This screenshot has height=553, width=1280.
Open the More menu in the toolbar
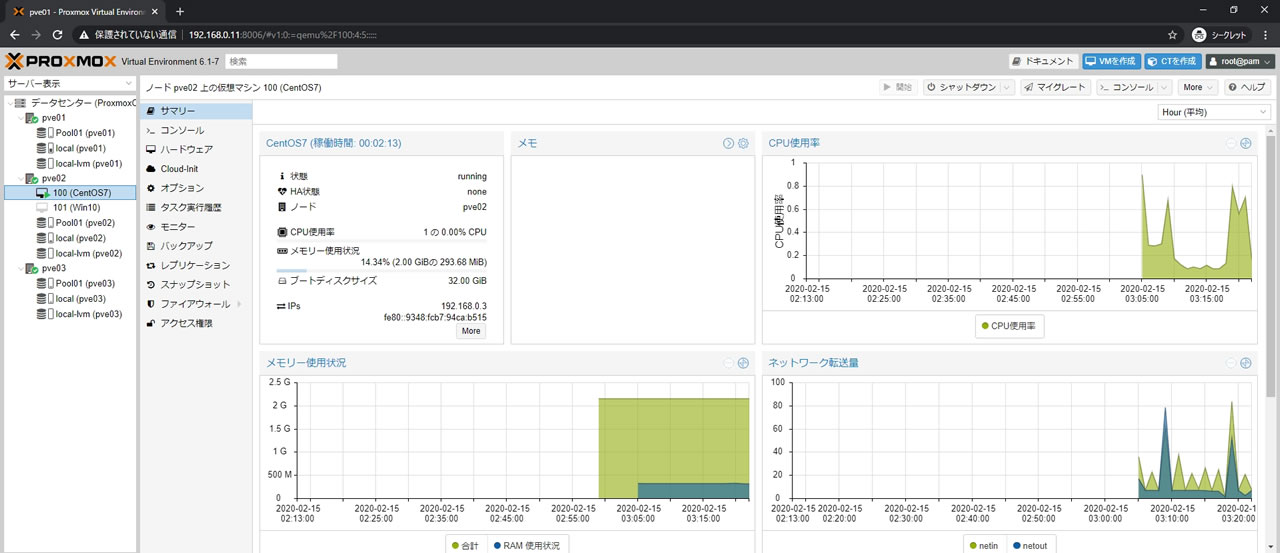[x=1197, y=87]
